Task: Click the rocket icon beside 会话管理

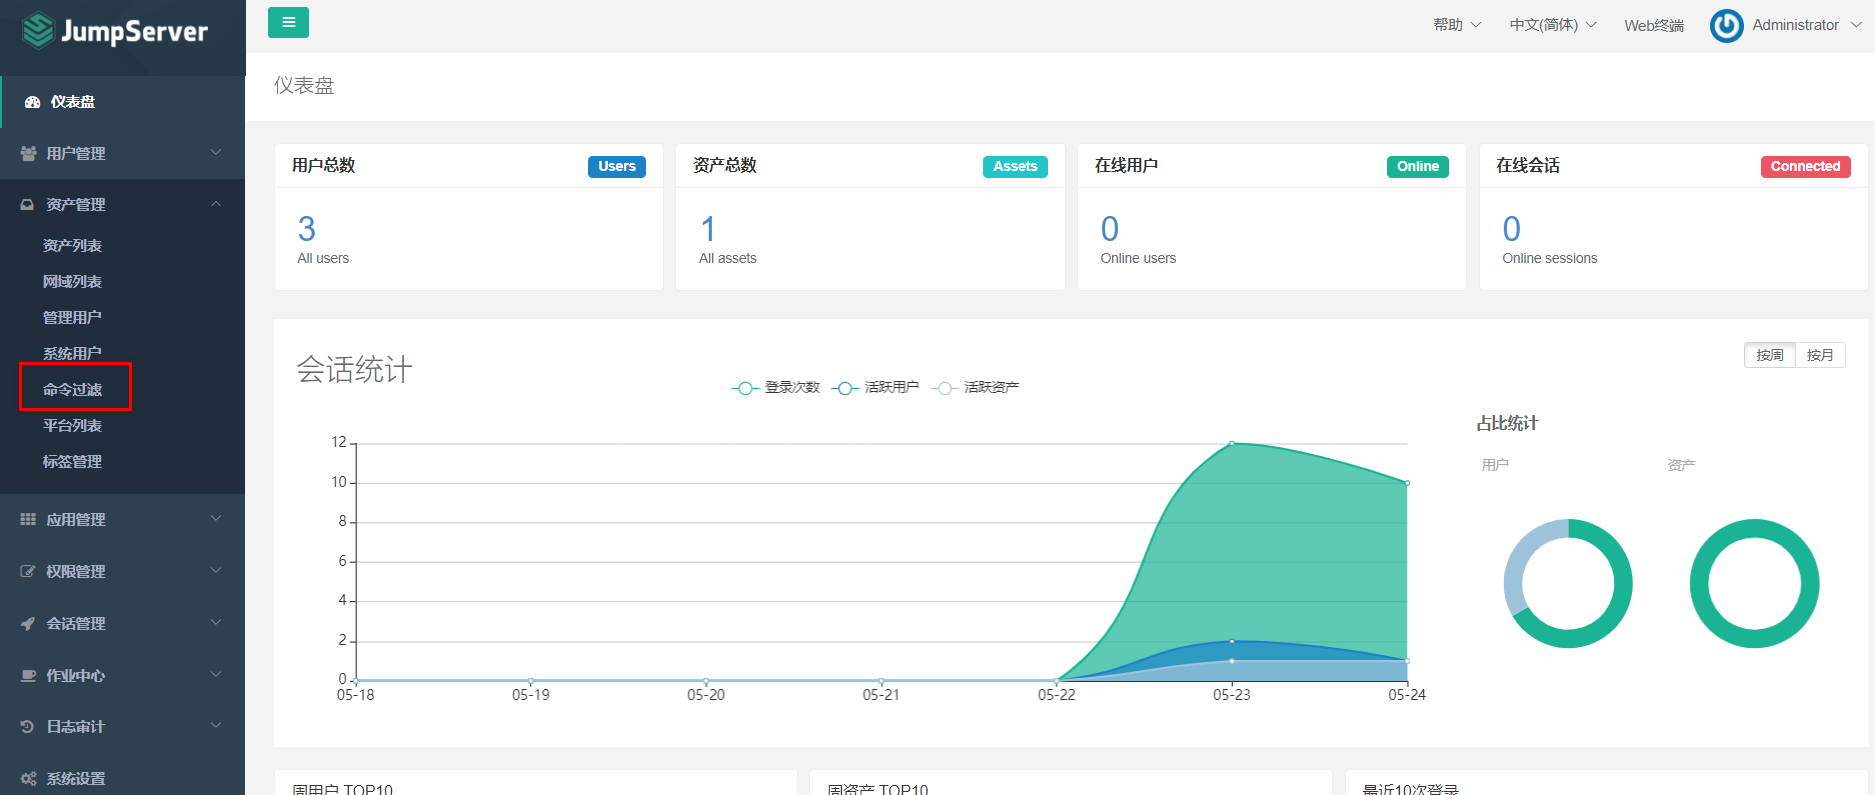Action: coord(28,623)
